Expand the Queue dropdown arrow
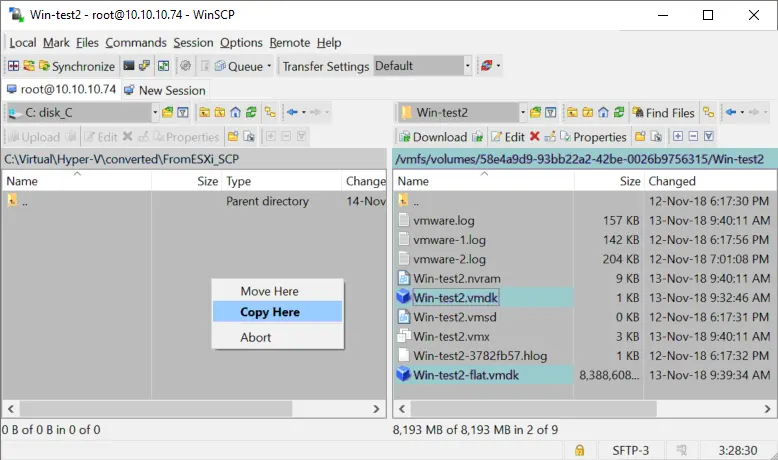The image size is (778, 460). coord(269,66)
